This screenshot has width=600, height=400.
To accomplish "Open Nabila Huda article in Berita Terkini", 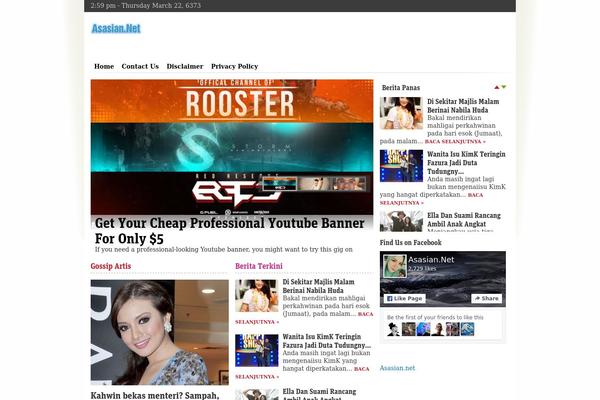I will (x=318, y=286).
